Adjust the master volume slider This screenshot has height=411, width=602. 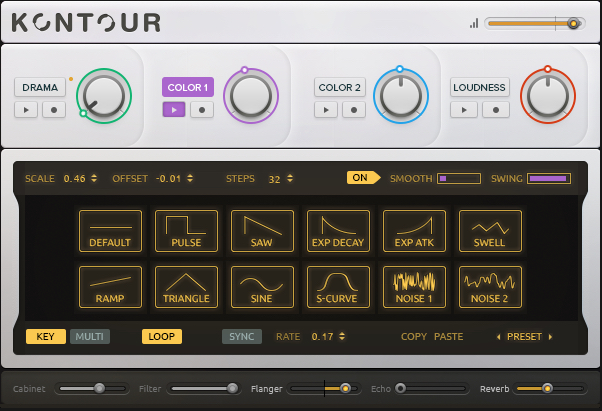(535, 23)
